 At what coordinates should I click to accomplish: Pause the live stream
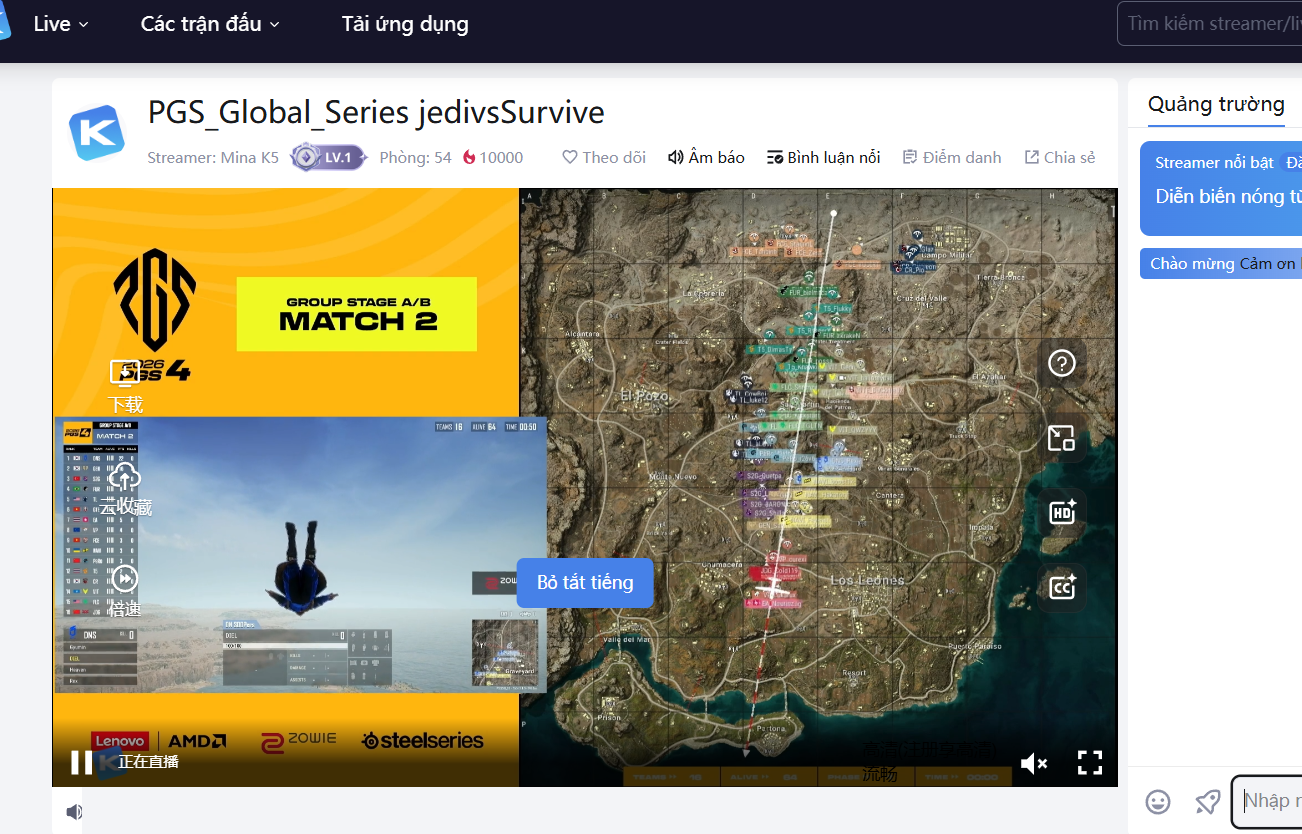click(81, 762)
